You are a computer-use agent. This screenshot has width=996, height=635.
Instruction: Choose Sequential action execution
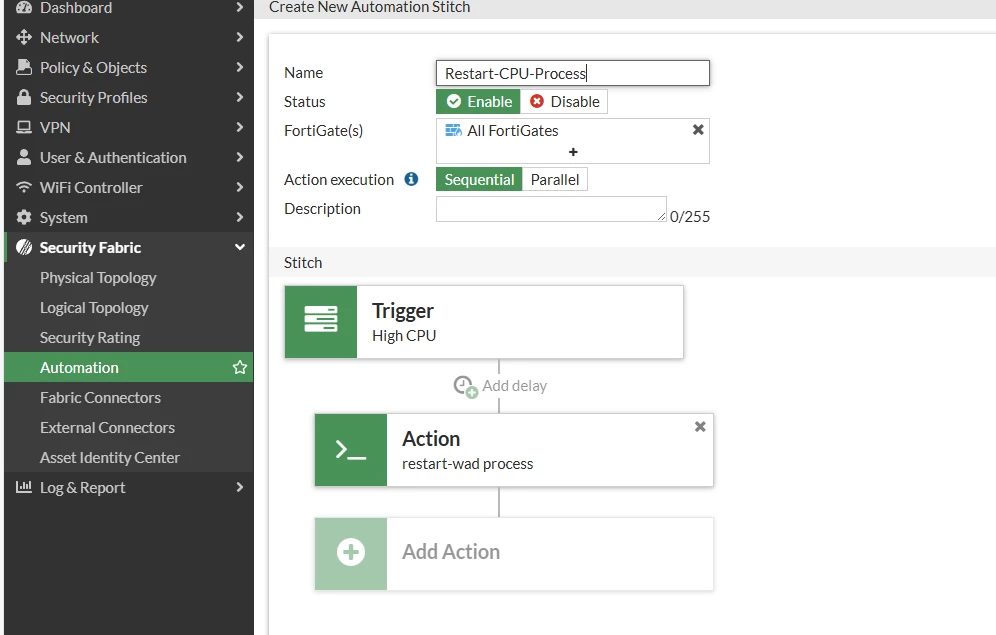tap(479, 180)
